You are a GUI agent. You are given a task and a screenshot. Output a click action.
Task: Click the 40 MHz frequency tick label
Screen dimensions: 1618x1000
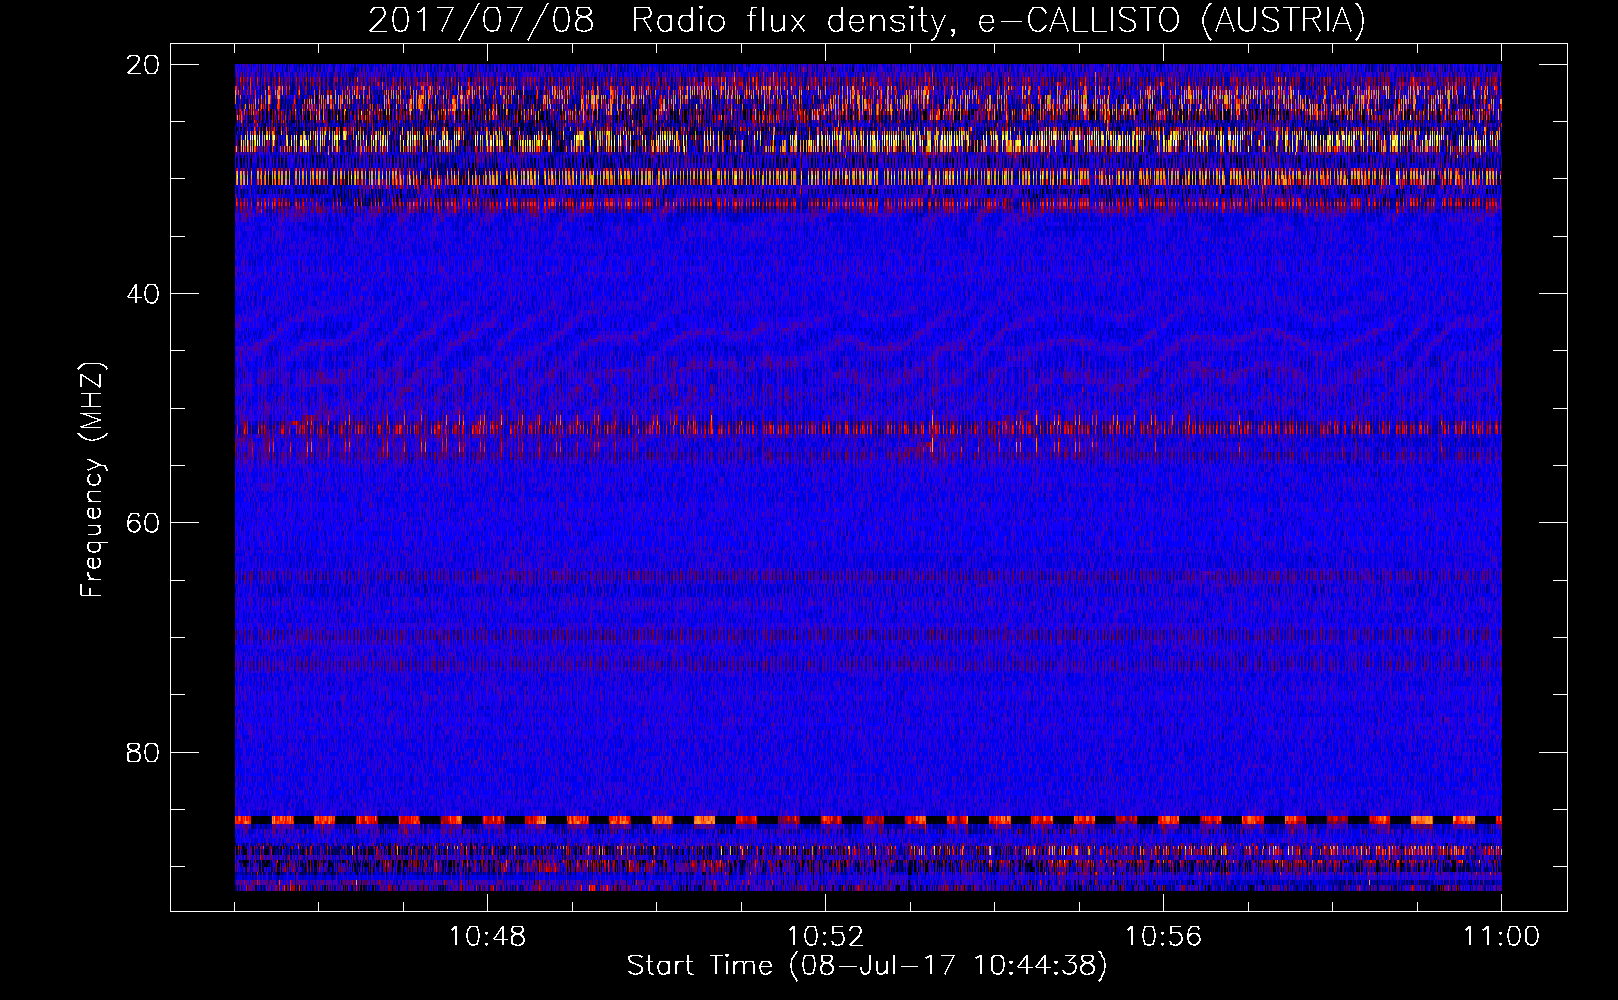(x=143, y=294)
